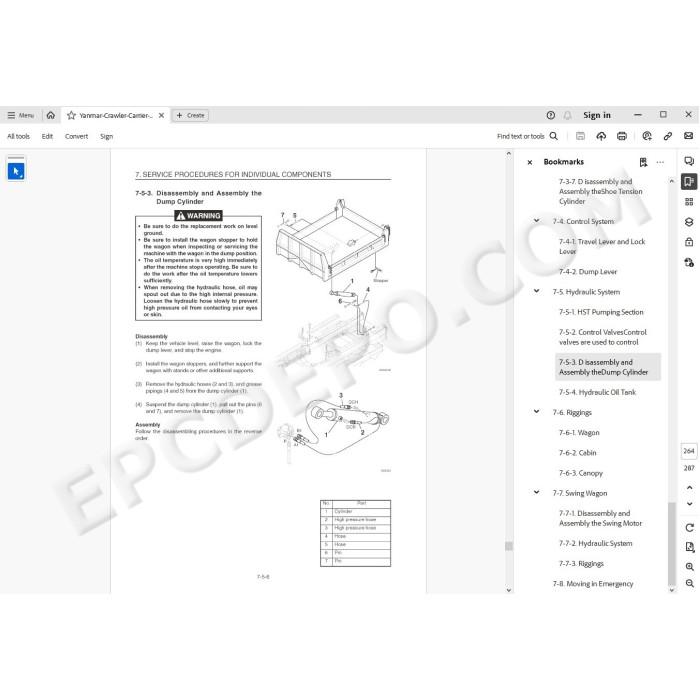
Task: Click the page display settings icon
Action: [x=689, y=547]
